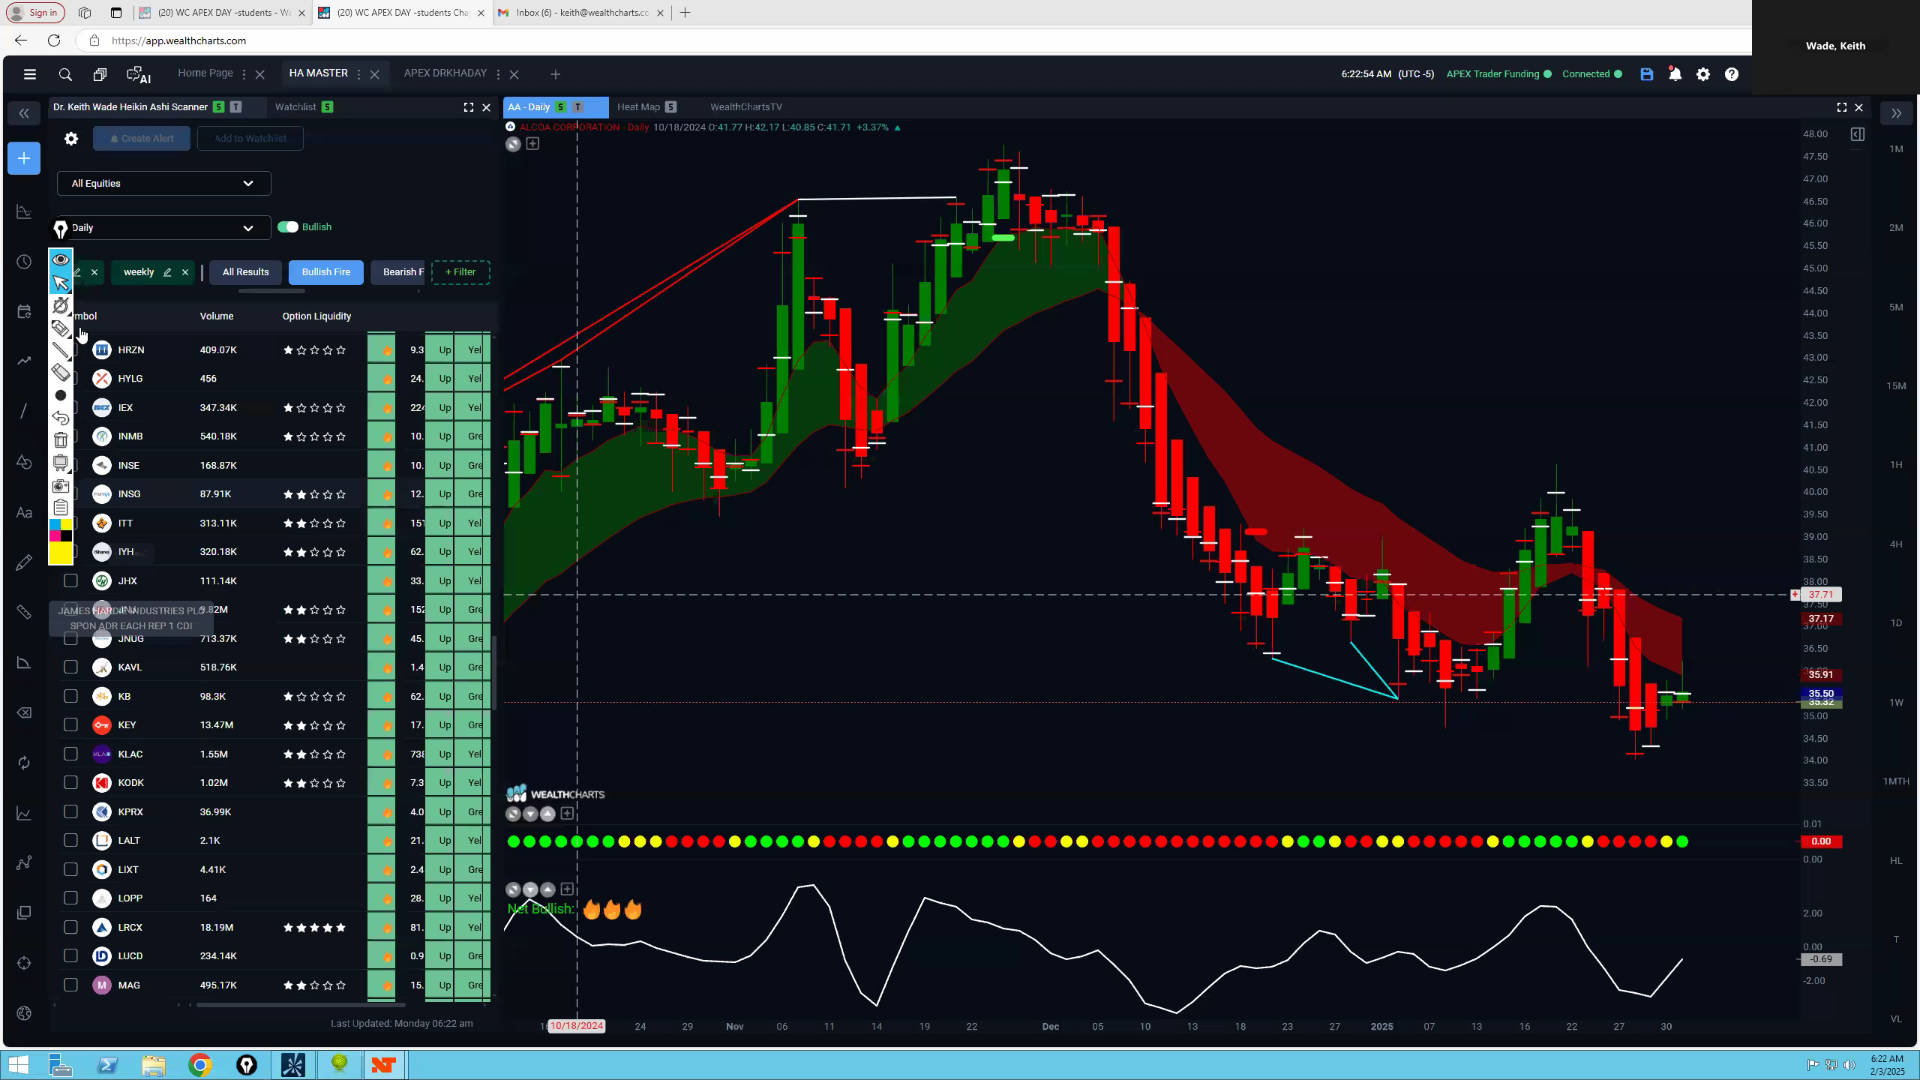This screenshot has height=1080, width=1920.
Task: Maximize the scanner panel
Action: [x=468, y=107]
